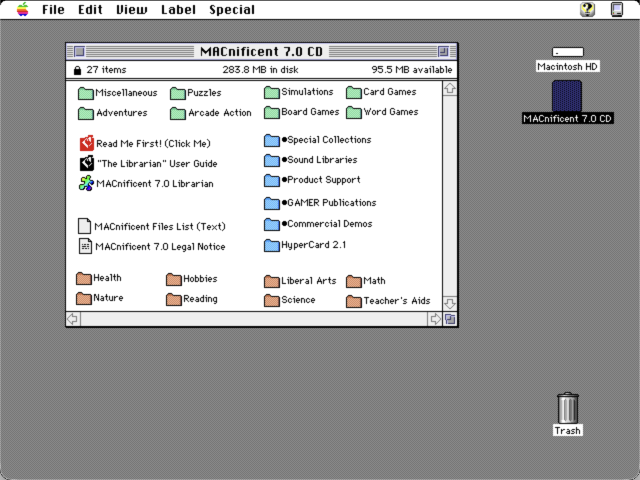Click the Liberal Arts folder icon
The height and width of the screenshot is (480, 640).
point(271,282)
